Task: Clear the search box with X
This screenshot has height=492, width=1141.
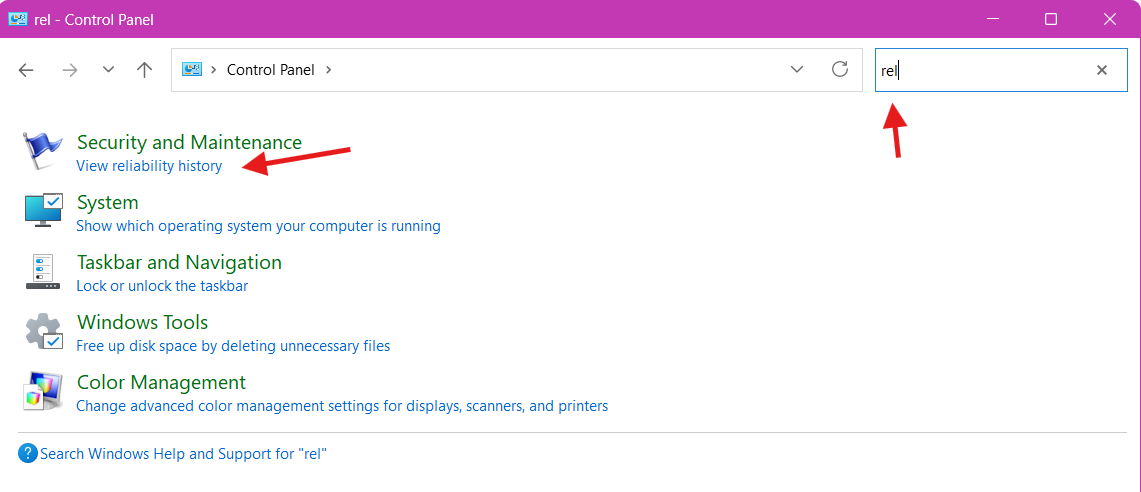Action: pyautogui.click(x=1102, y=70)
